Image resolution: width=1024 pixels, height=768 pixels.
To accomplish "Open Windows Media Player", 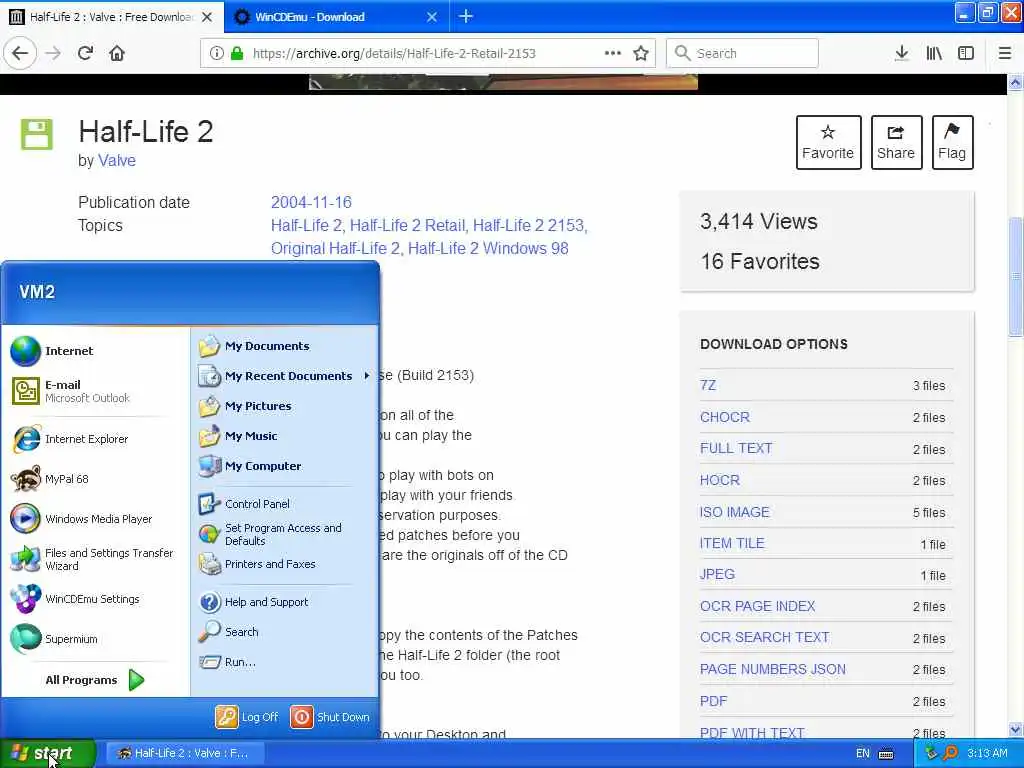I will [x=95, y=519].
